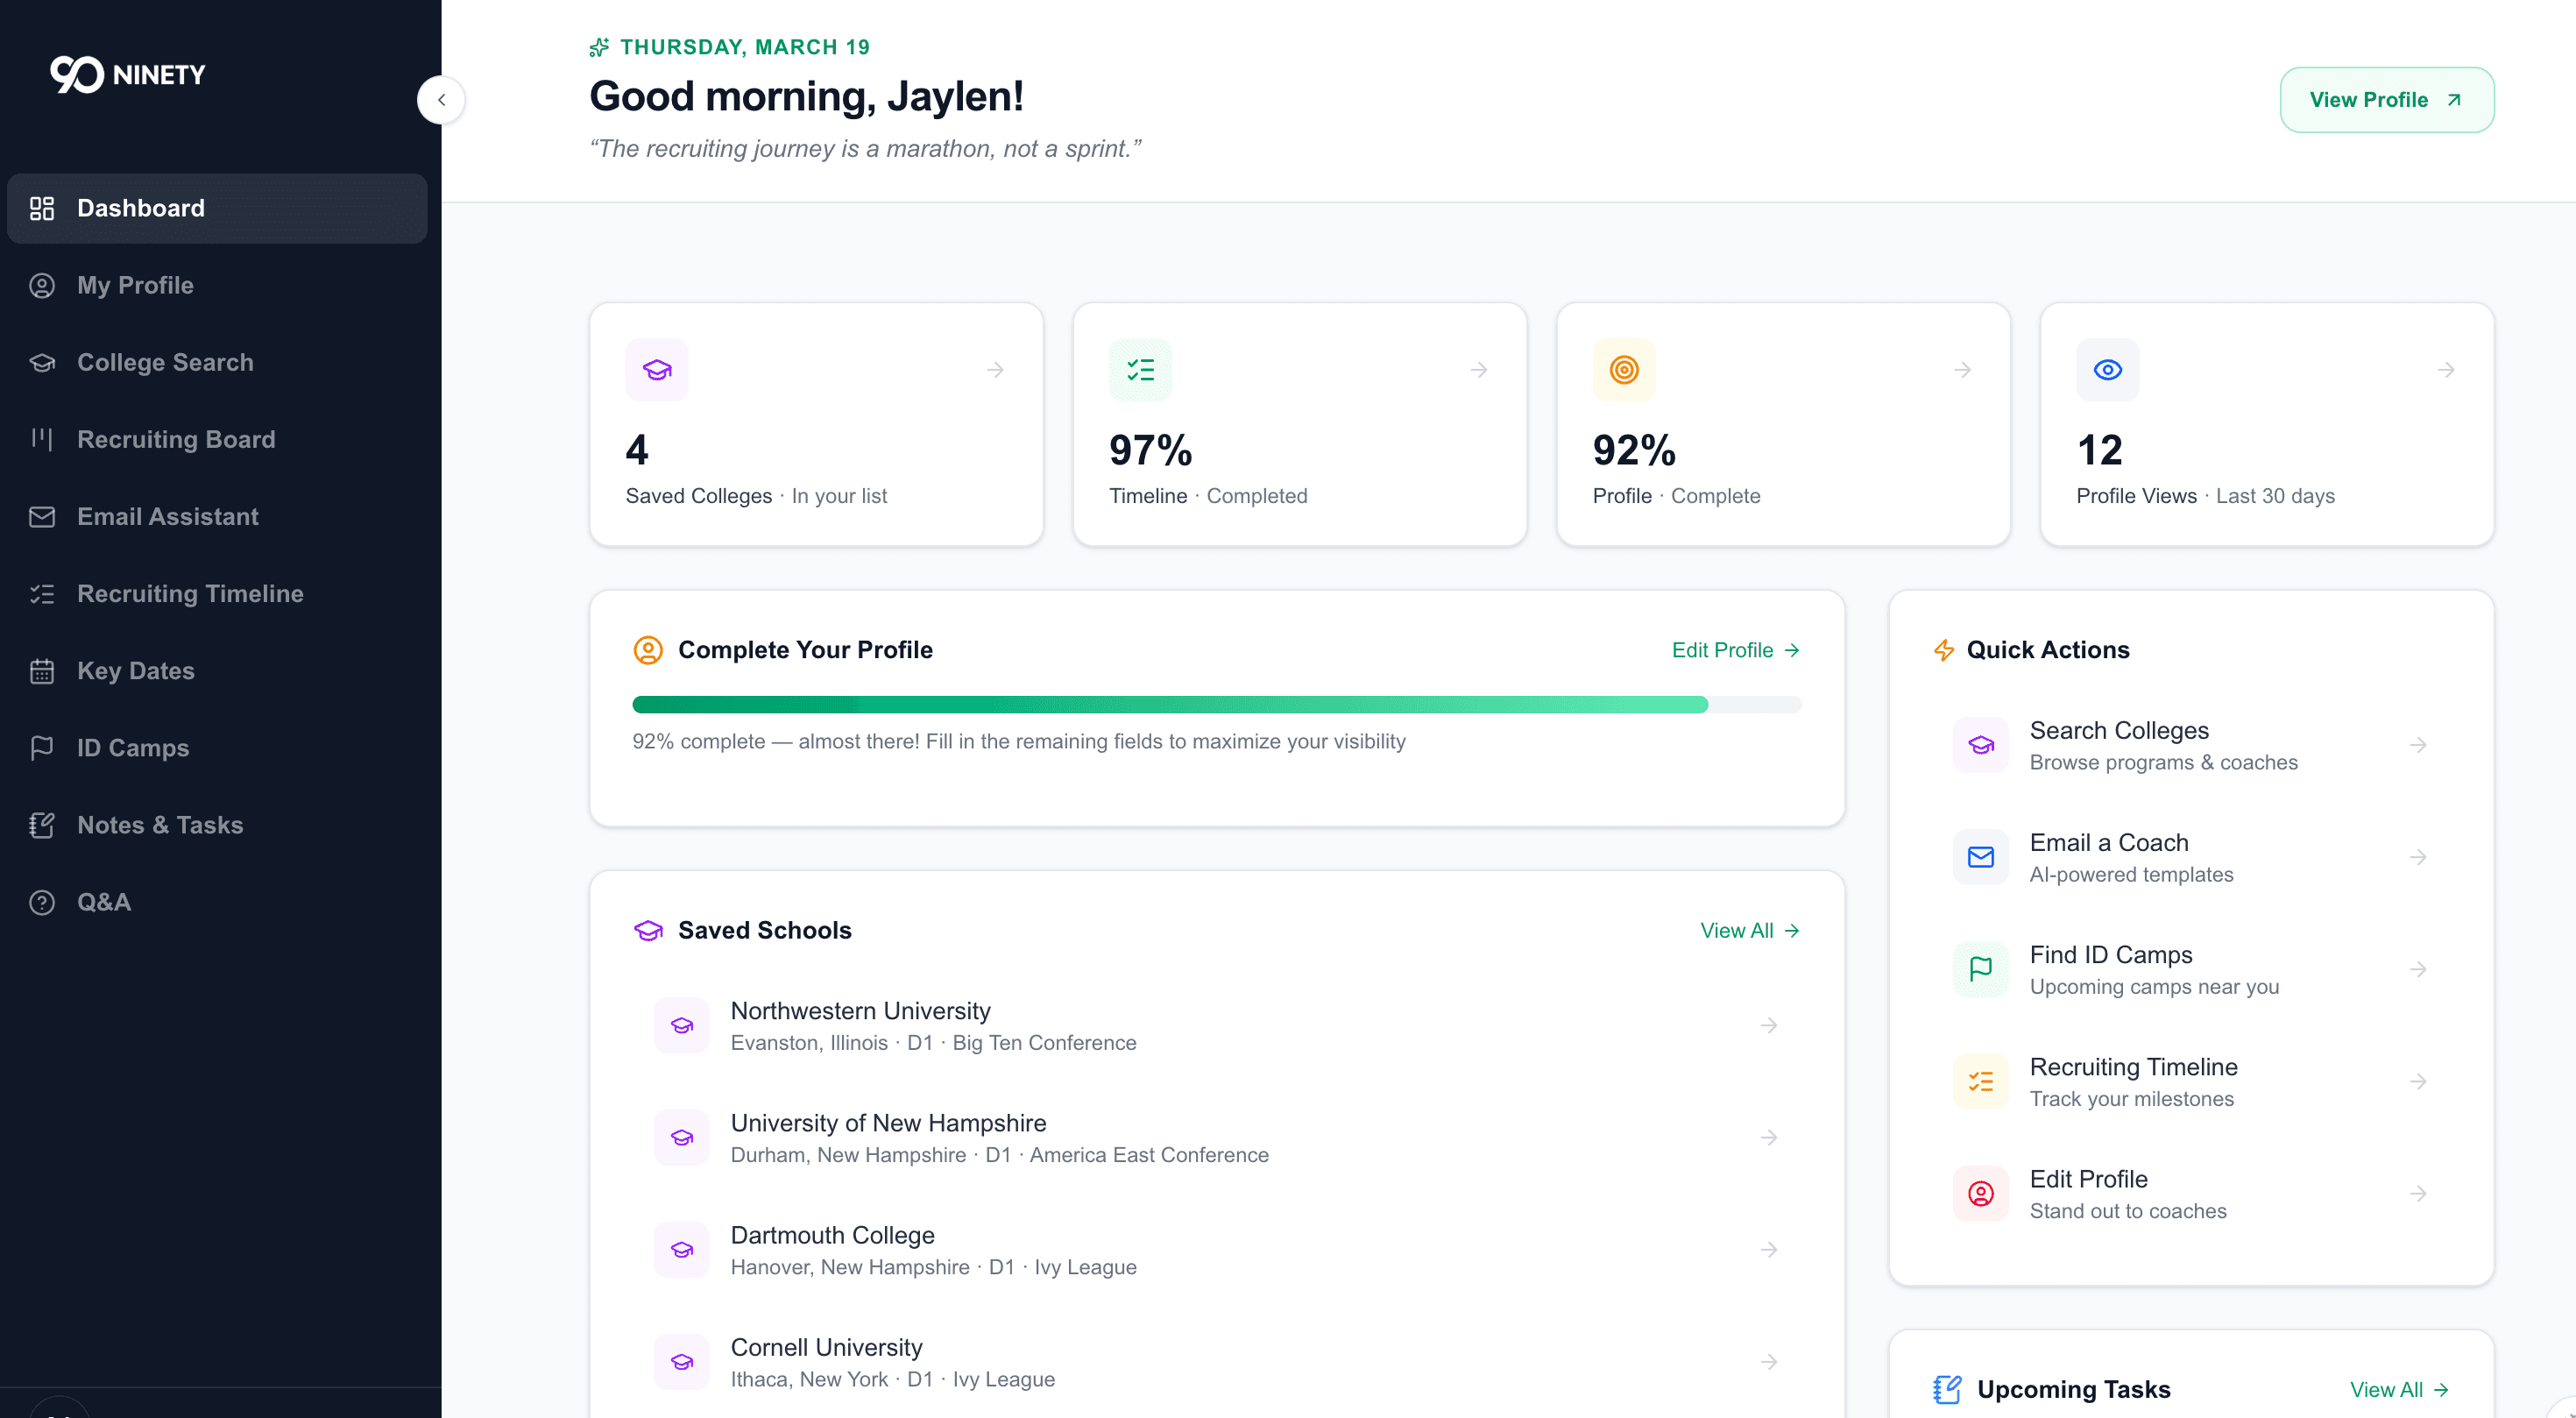The height and width of the screenshot is (1418, 2576).
Task: Open Northwestern University saved school
Action: point(1216,1026)
